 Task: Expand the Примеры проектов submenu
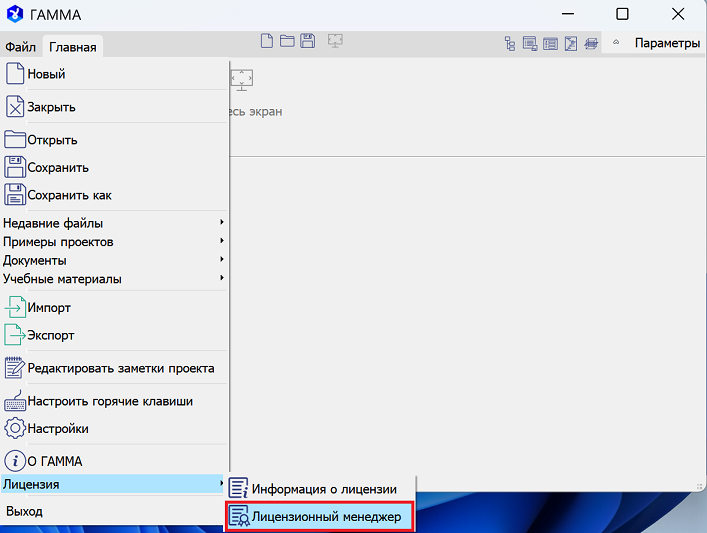112,242
